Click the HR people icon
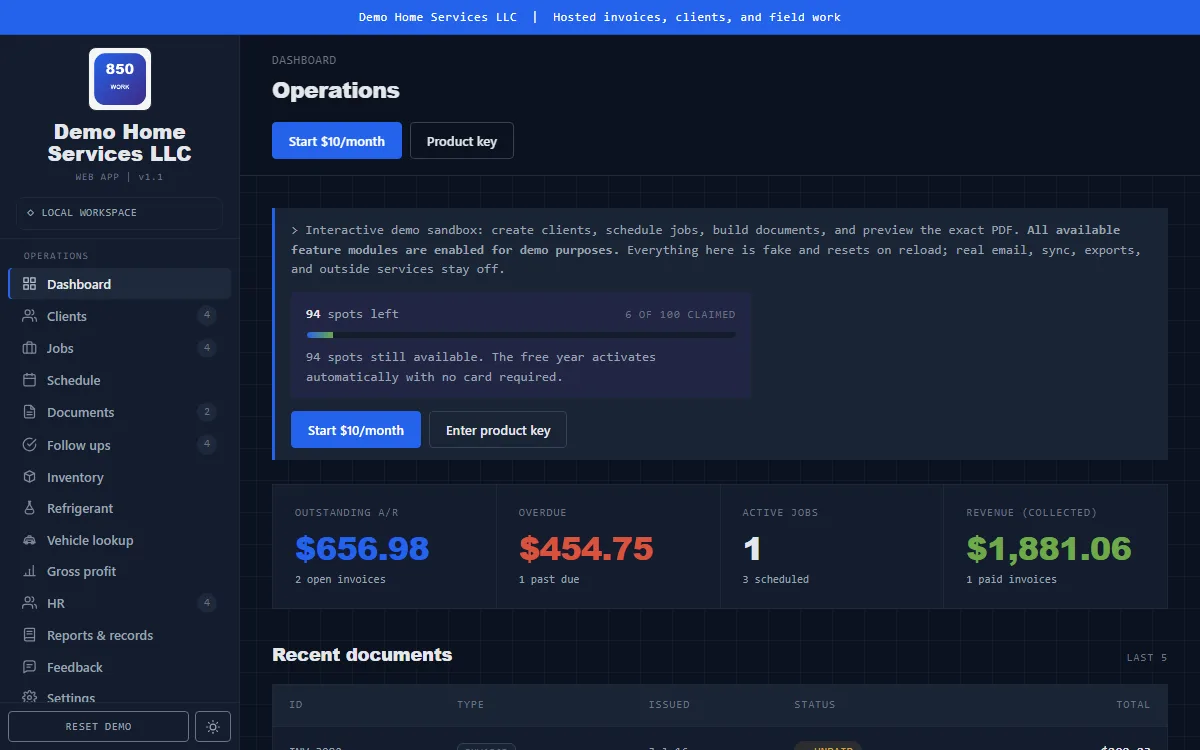Image resolution: width=1200 pixels, height=750 pixels. (x=29, y=603)
